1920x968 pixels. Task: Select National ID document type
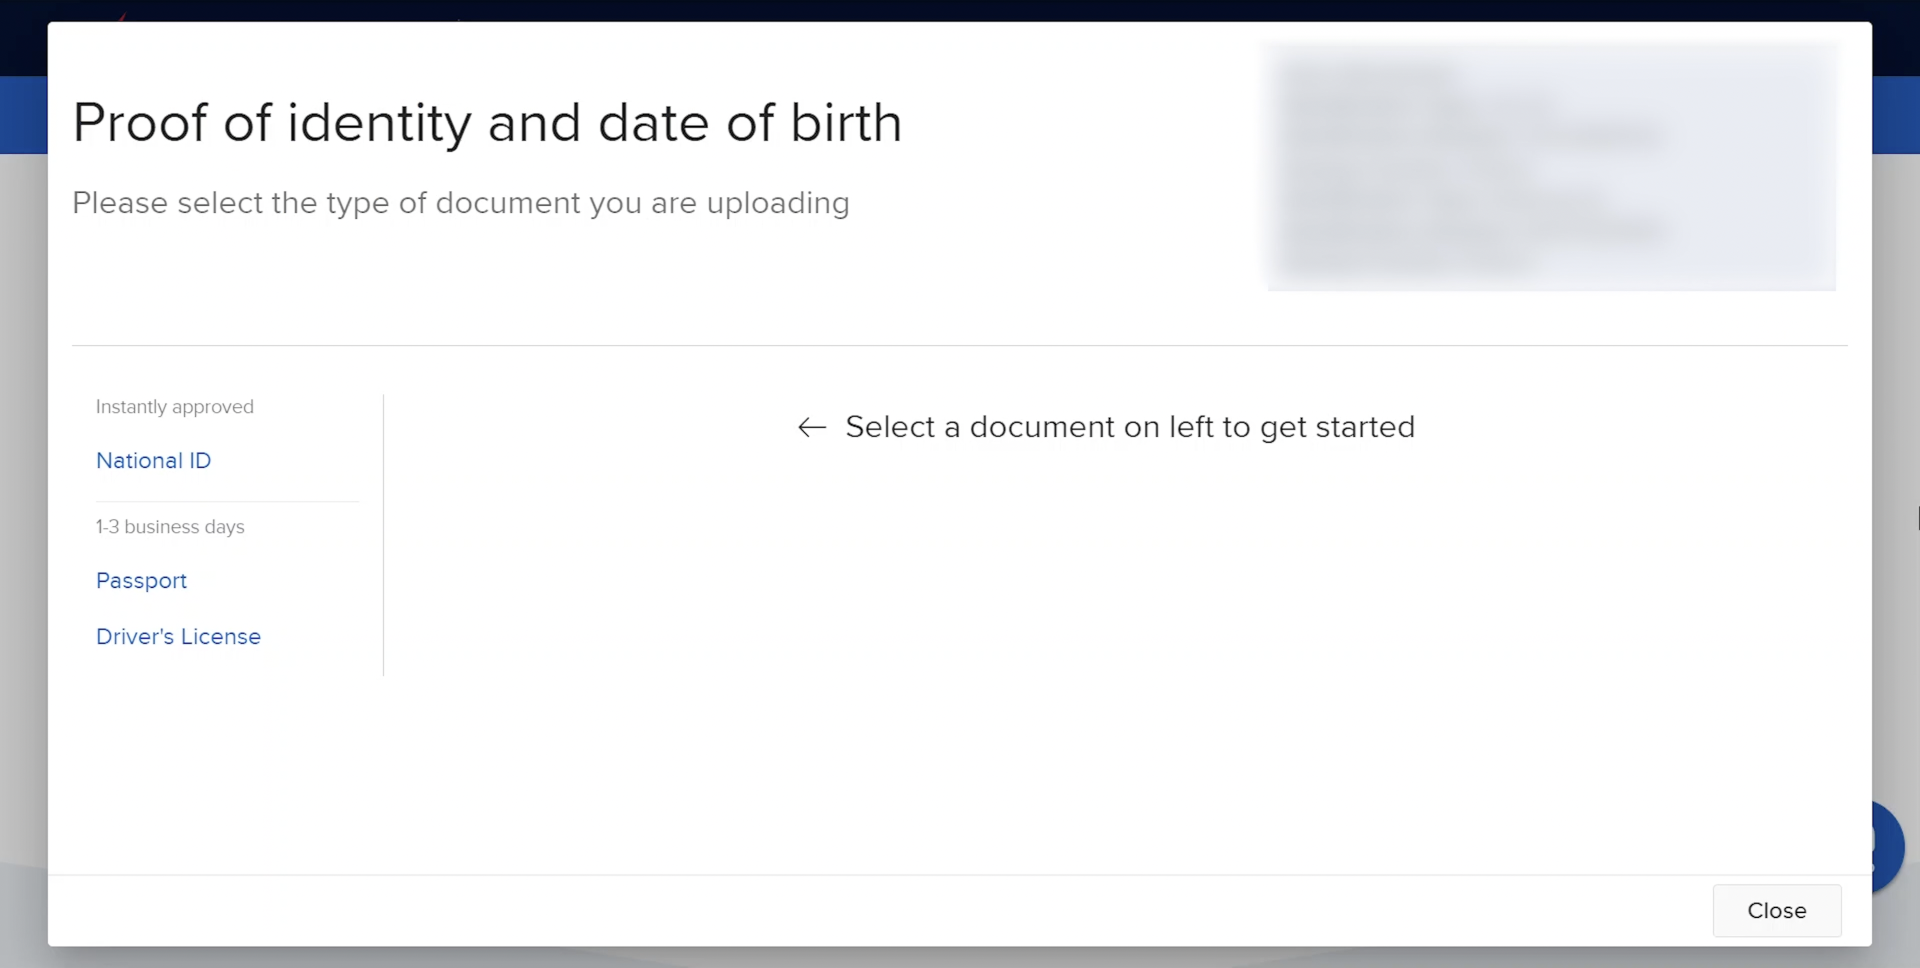[153, 461]
